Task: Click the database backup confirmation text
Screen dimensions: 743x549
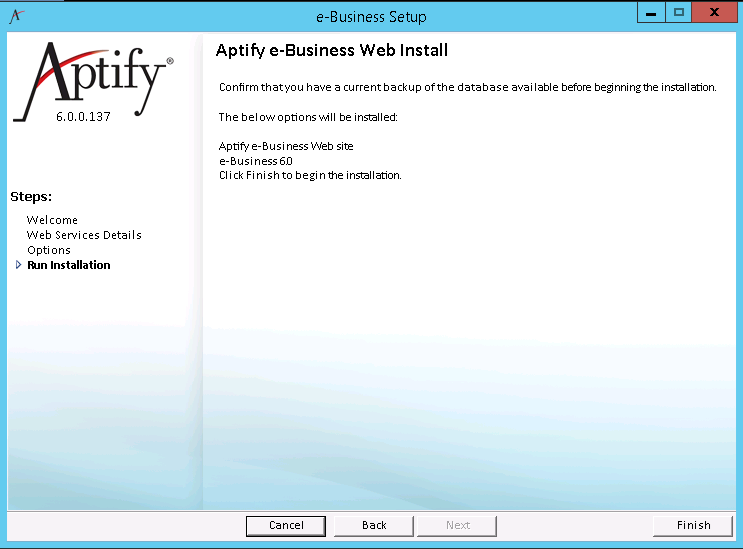Action: [467, 87]
